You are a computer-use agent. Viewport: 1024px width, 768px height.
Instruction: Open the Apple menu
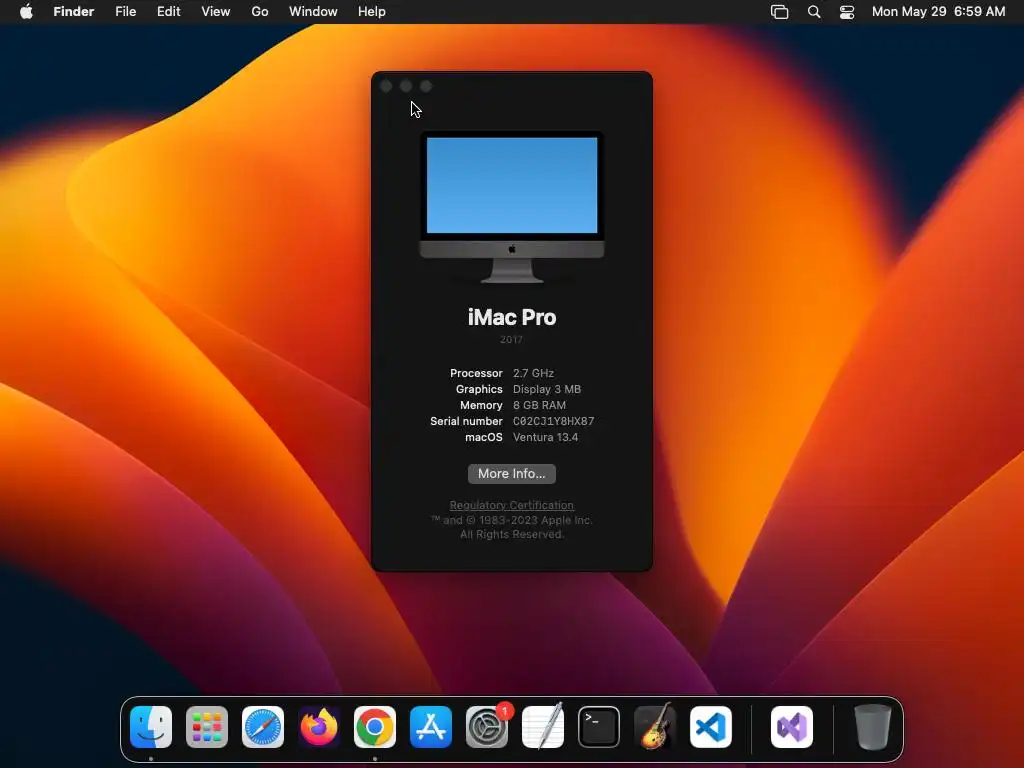(26, 12)
